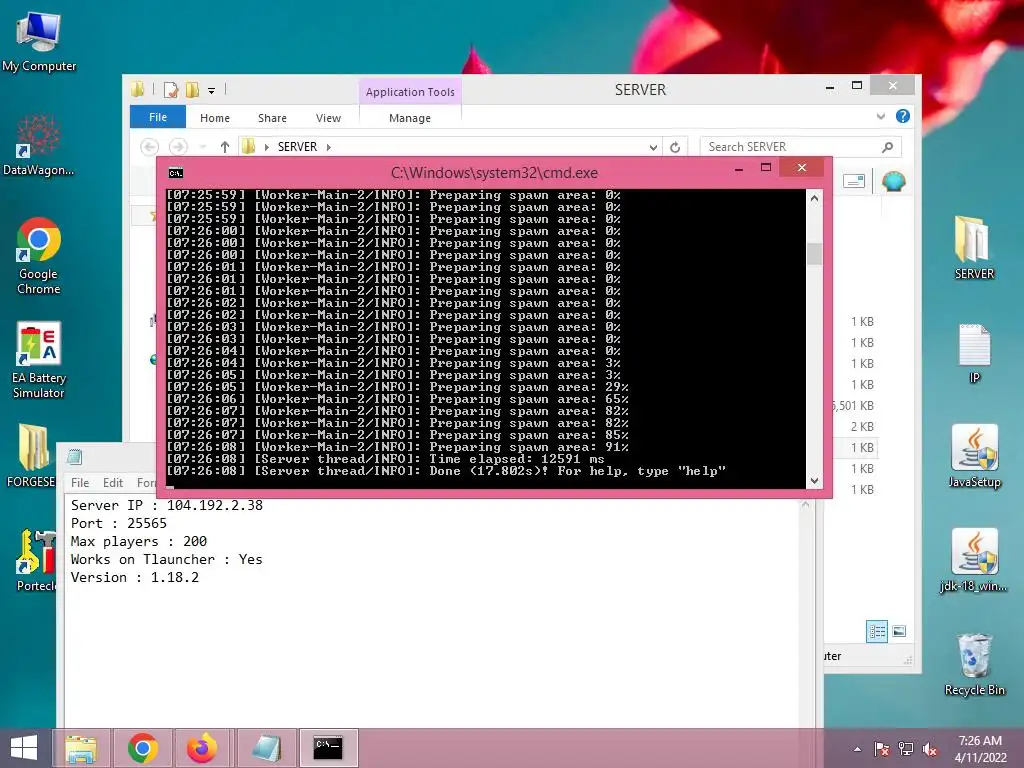Switch to the Share ribbon tab
Screen dimensions: 1024x768
coord(272,118)
